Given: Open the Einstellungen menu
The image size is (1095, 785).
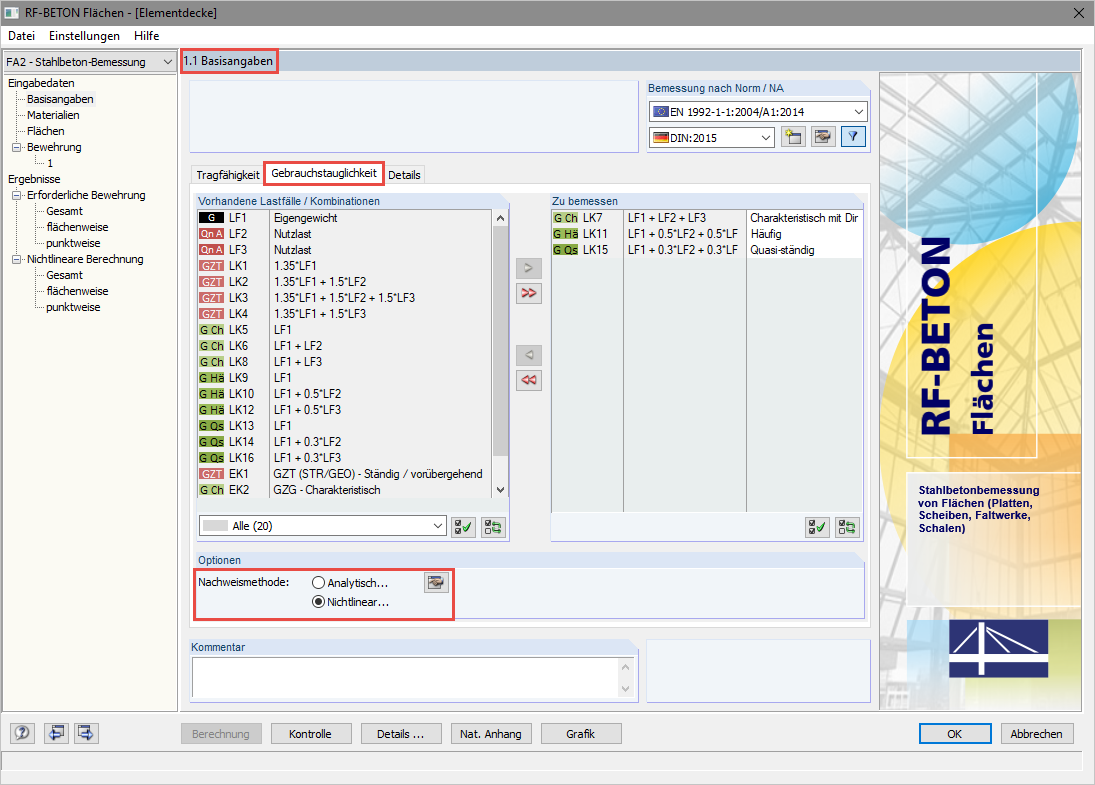Looking at the screenshot, I should (x=84, y=36).
